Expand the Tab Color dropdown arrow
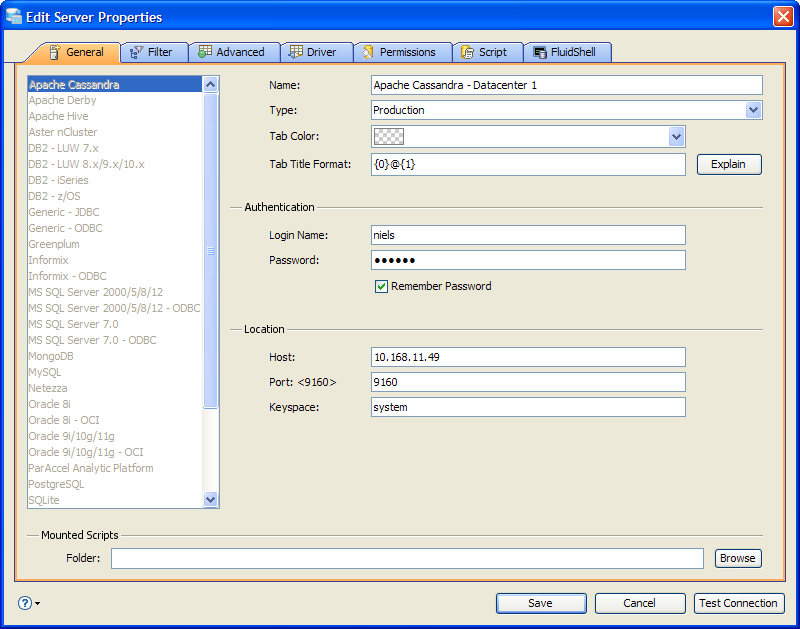This screenshot has width=800, height=629. [677, 137]
